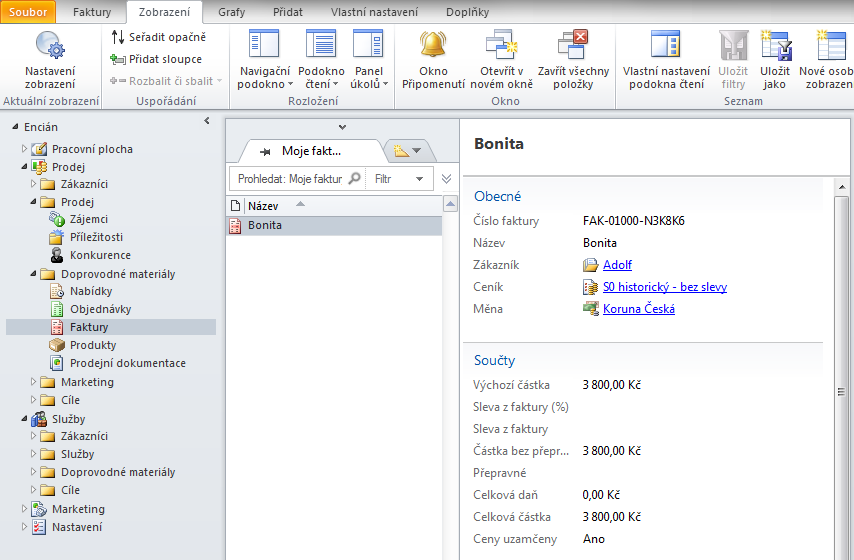Open Produkty in the navigation tree

coord(93,345)
